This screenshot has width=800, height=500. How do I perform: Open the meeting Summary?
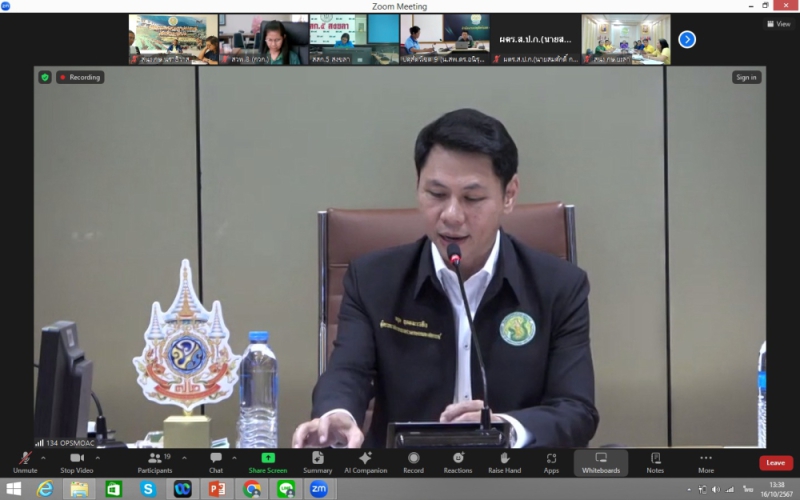(x=317, y=459)
